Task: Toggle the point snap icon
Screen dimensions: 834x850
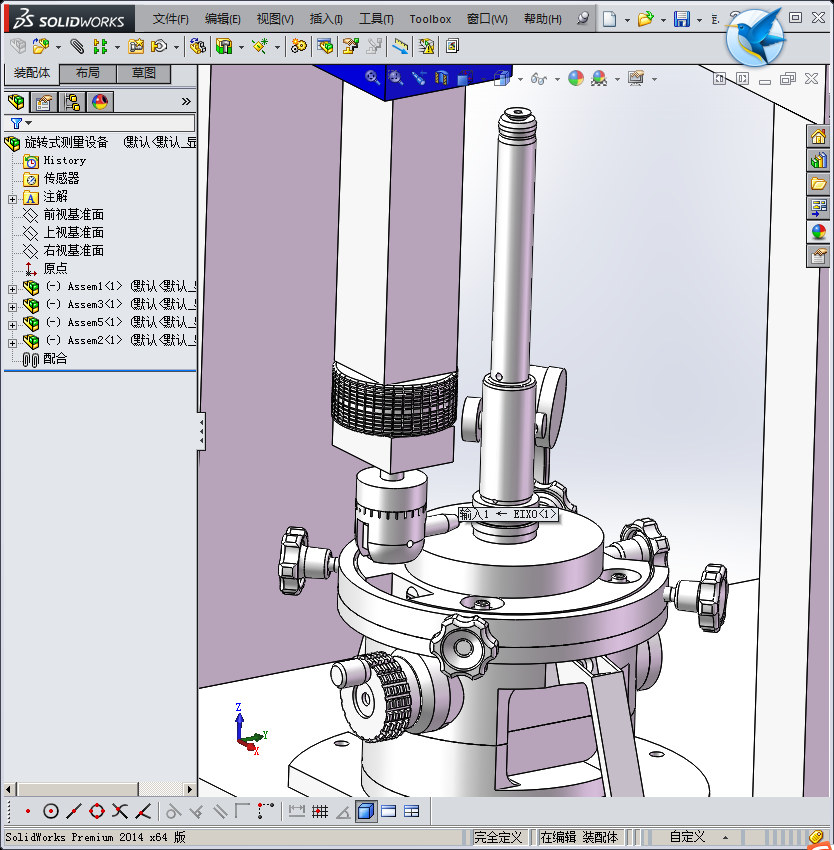Action: click(28, 811)
